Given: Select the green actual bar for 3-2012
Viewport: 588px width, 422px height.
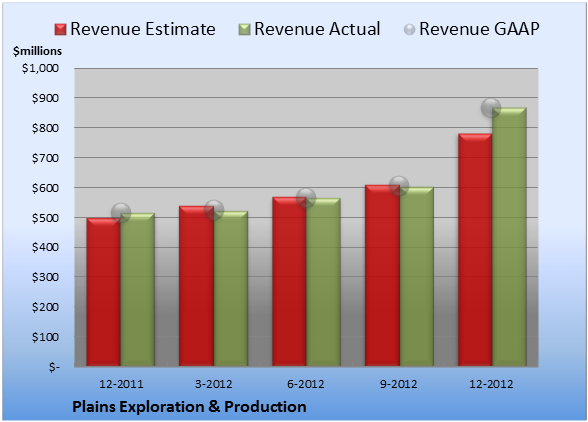Looking at the screenshot, I should tap(231, 288).
